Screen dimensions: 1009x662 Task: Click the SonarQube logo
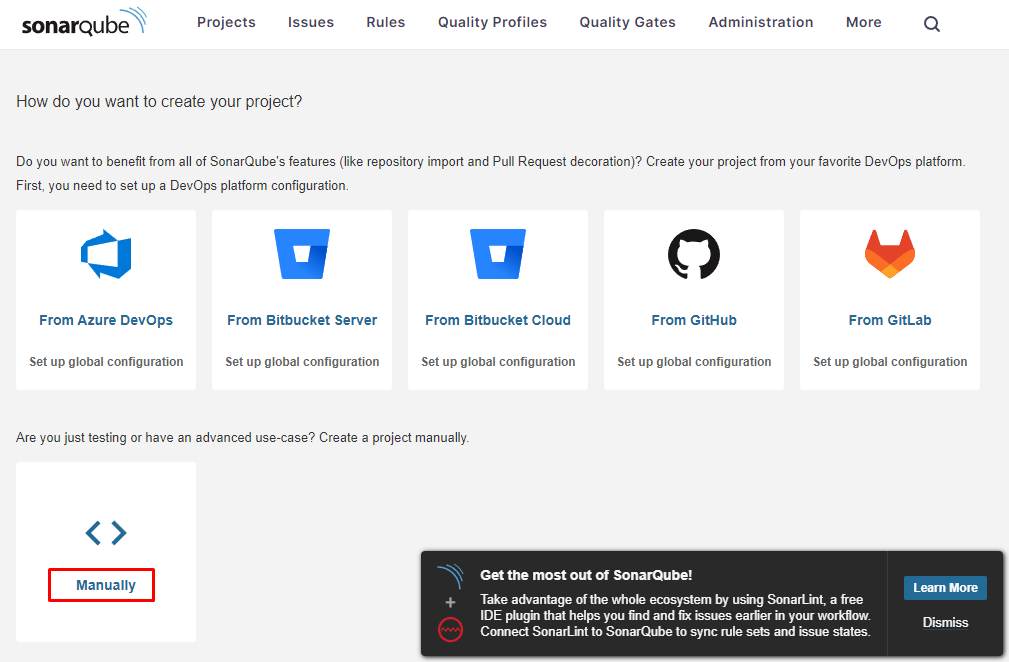coord(84,23)
